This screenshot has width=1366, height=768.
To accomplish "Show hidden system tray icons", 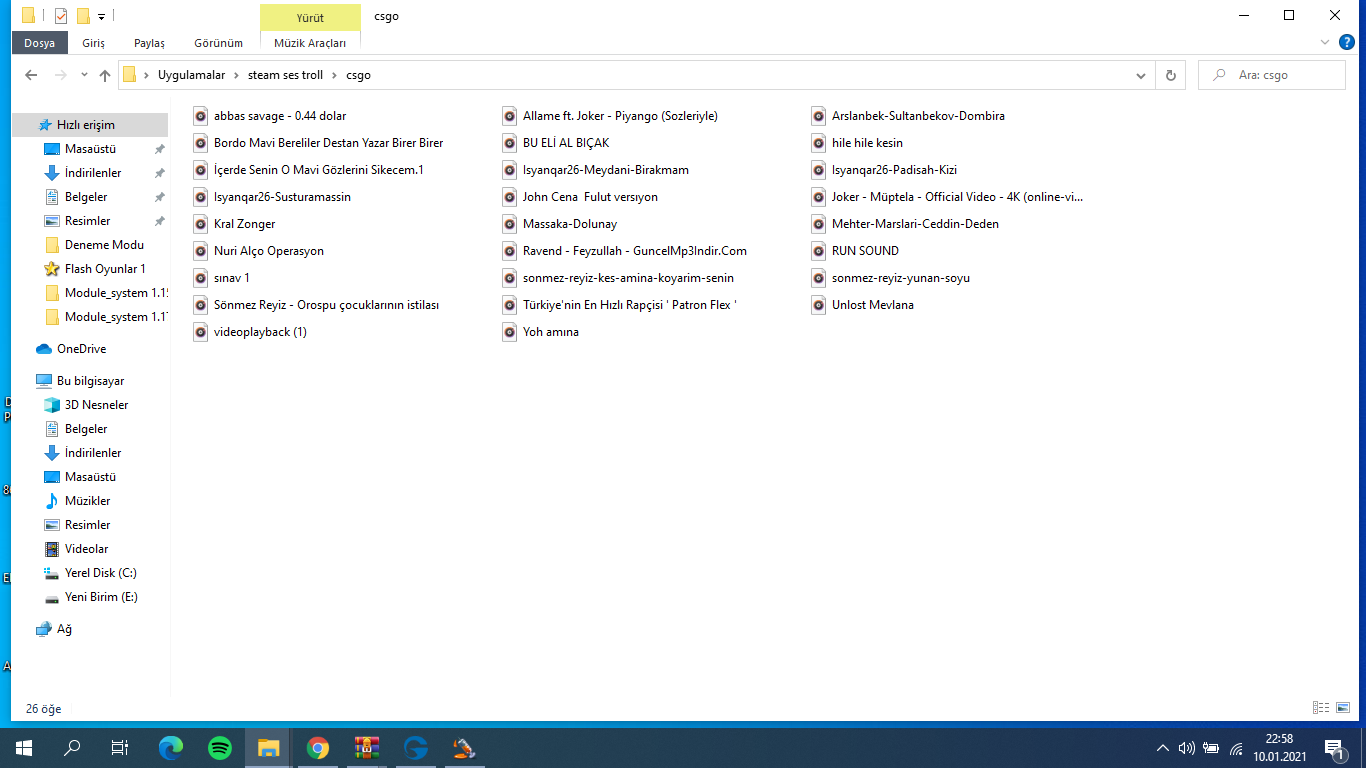I will tap(1162, 748).
